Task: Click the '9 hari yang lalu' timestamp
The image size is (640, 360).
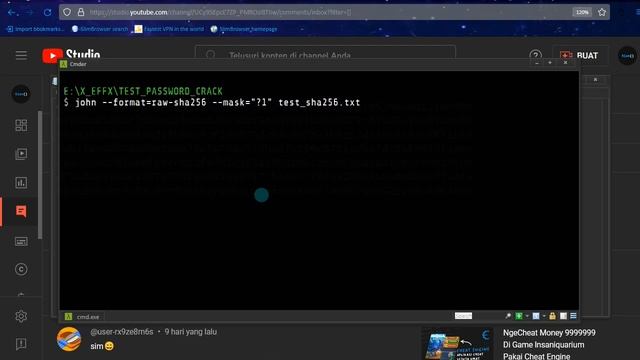Action: click(191, 332)
